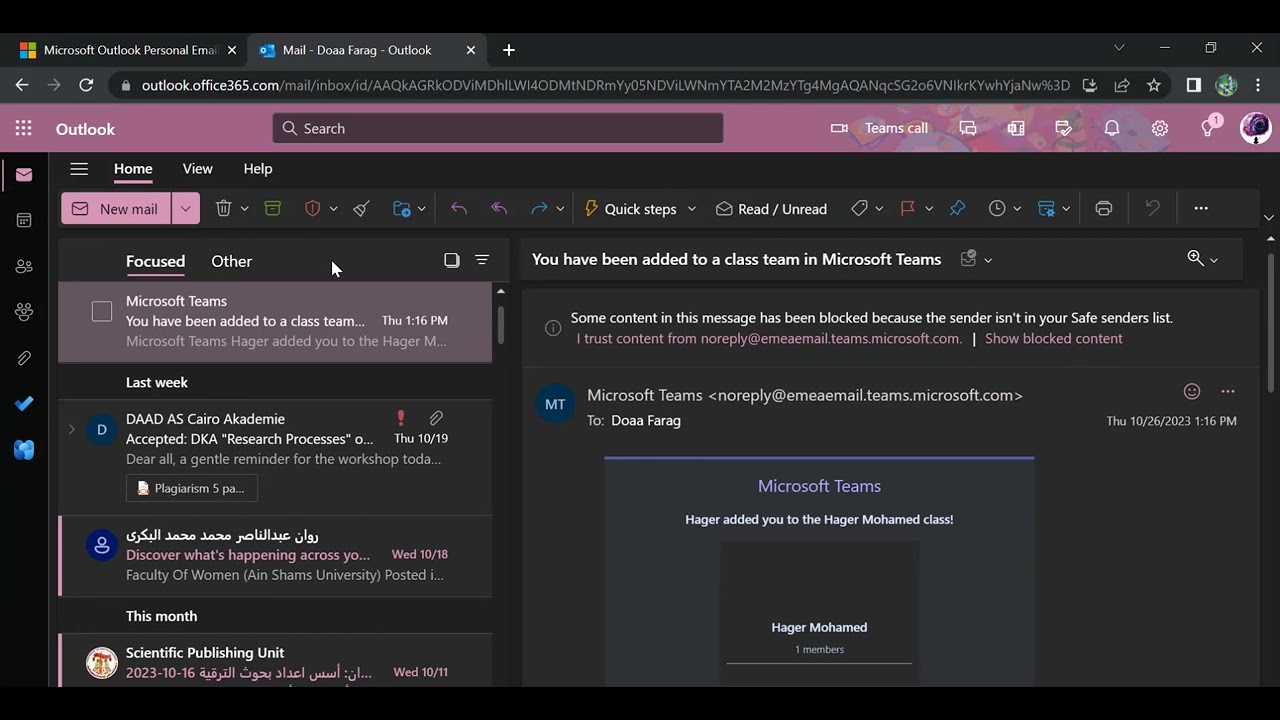Open the app launcher grid

pos(24,128)
